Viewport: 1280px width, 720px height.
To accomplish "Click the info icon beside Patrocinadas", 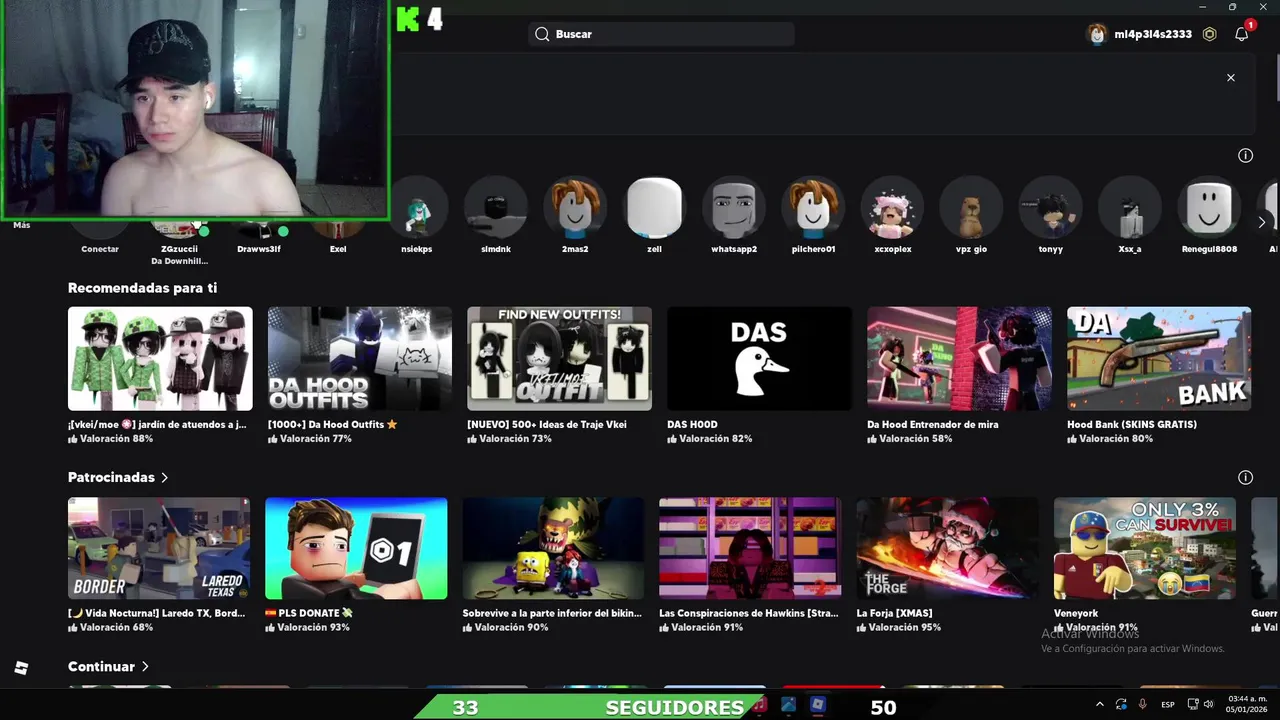I will pyautogui.click(x=1245, y=478).
